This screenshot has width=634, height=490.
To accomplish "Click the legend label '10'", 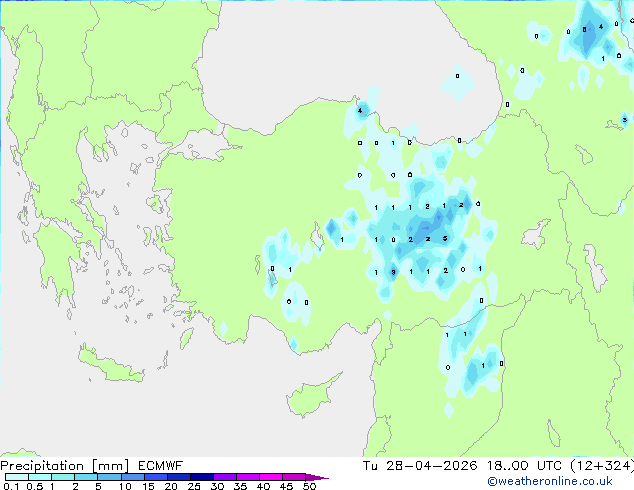I will (x=125, y=486).
